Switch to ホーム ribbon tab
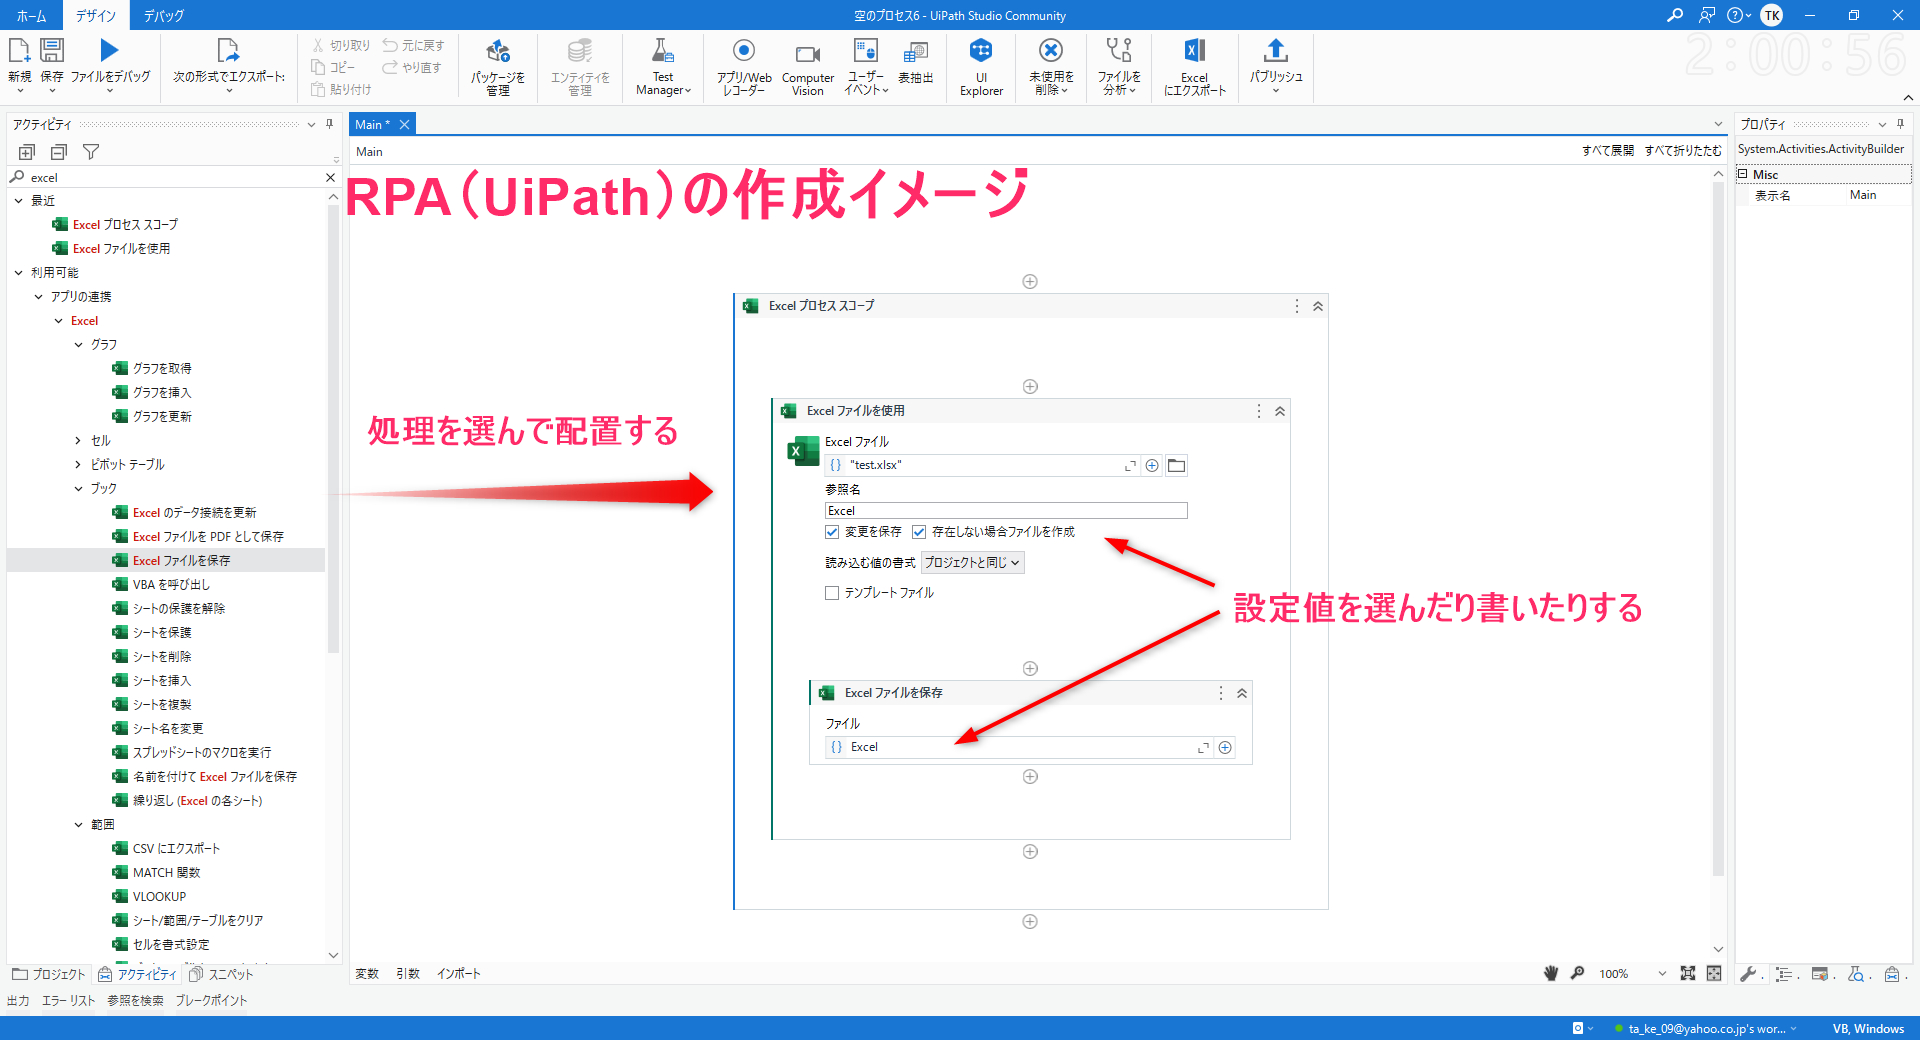Image resolution: width=1920 pixels, height=1040 pixels. tap(31, 15)
